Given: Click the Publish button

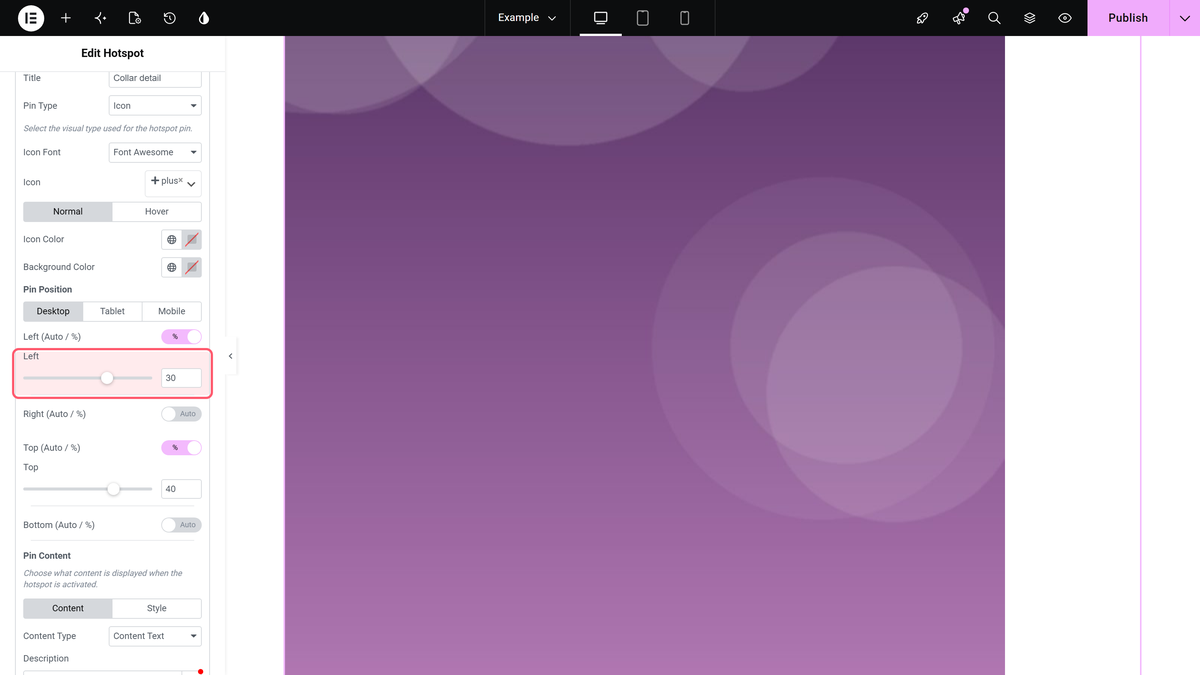Looking at the screenshot, I should [1128, 18].
